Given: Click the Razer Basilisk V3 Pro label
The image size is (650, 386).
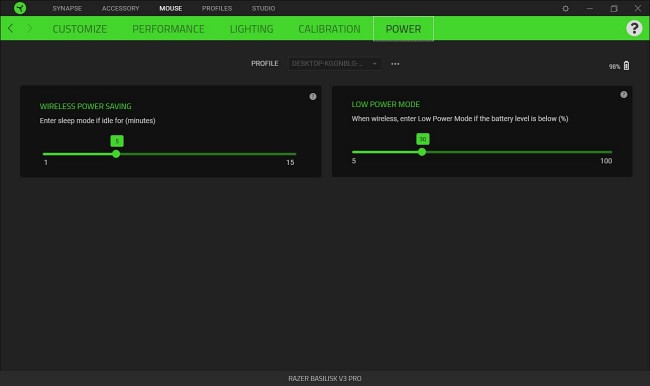Looking at the screenshot, I should [325, 379].
